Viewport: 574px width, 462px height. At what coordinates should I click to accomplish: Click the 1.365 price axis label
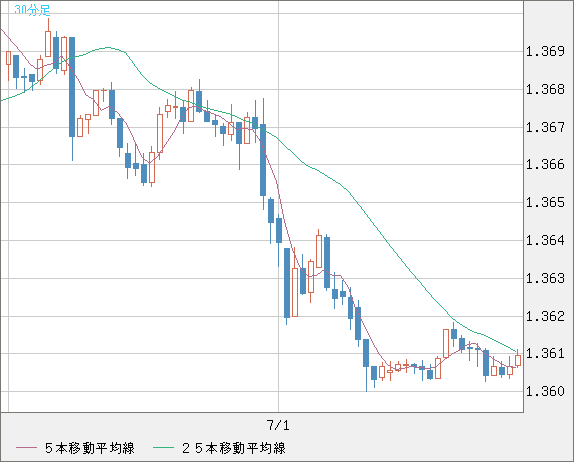pyautogui.click(x=545, y=202)
